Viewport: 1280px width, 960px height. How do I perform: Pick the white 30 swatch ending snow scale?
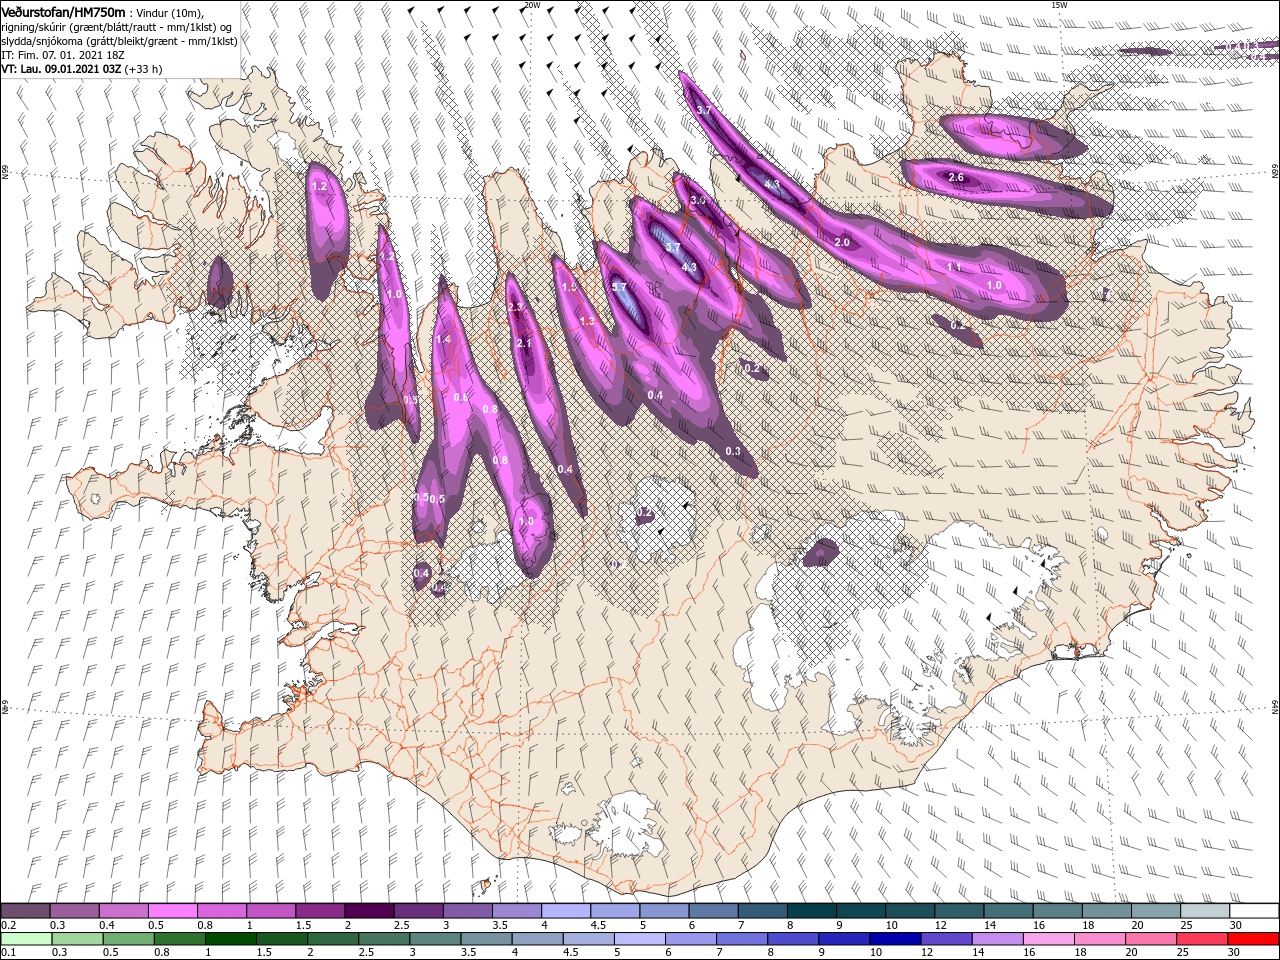coord(1254,911)
